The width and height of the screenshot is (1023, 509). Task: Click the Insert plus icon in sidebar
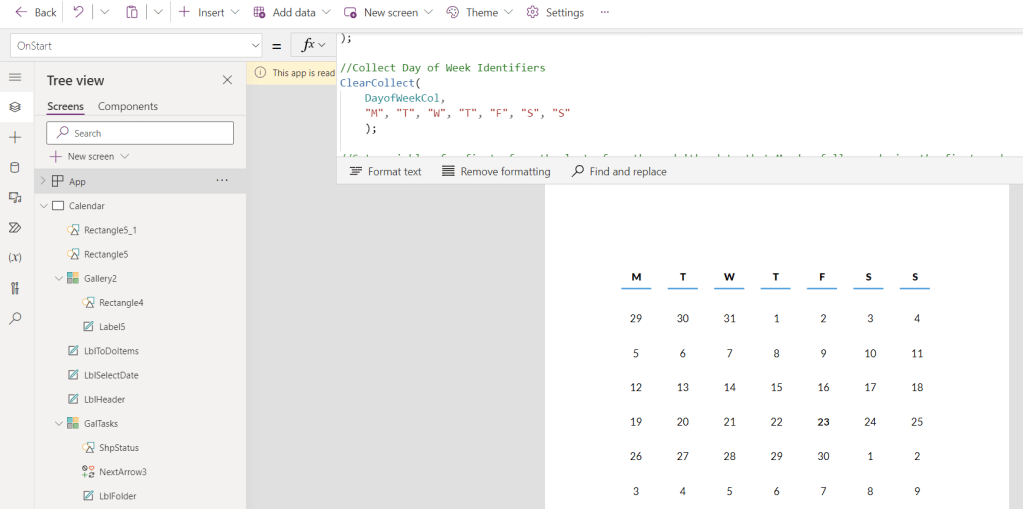tap(15, 137)
